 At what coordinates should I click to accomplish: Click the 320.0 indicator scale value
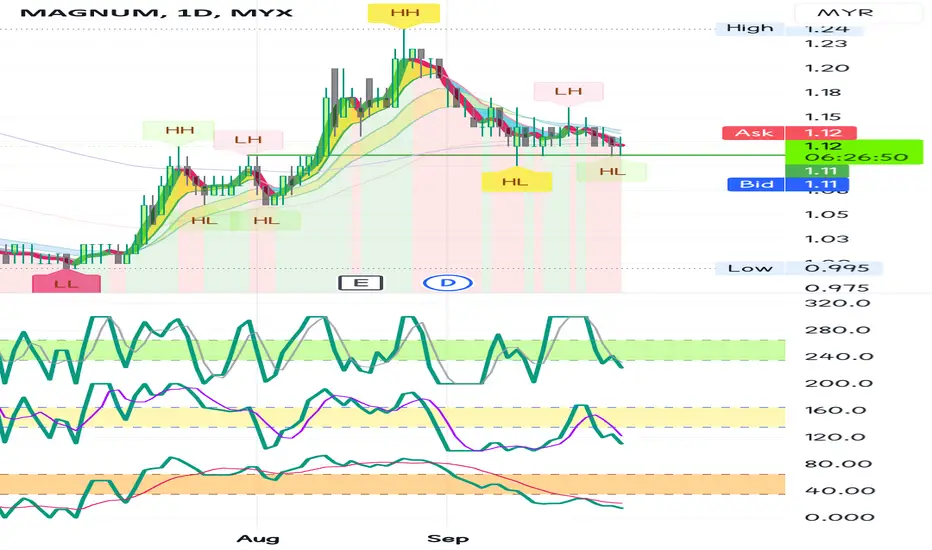point(837,303)
